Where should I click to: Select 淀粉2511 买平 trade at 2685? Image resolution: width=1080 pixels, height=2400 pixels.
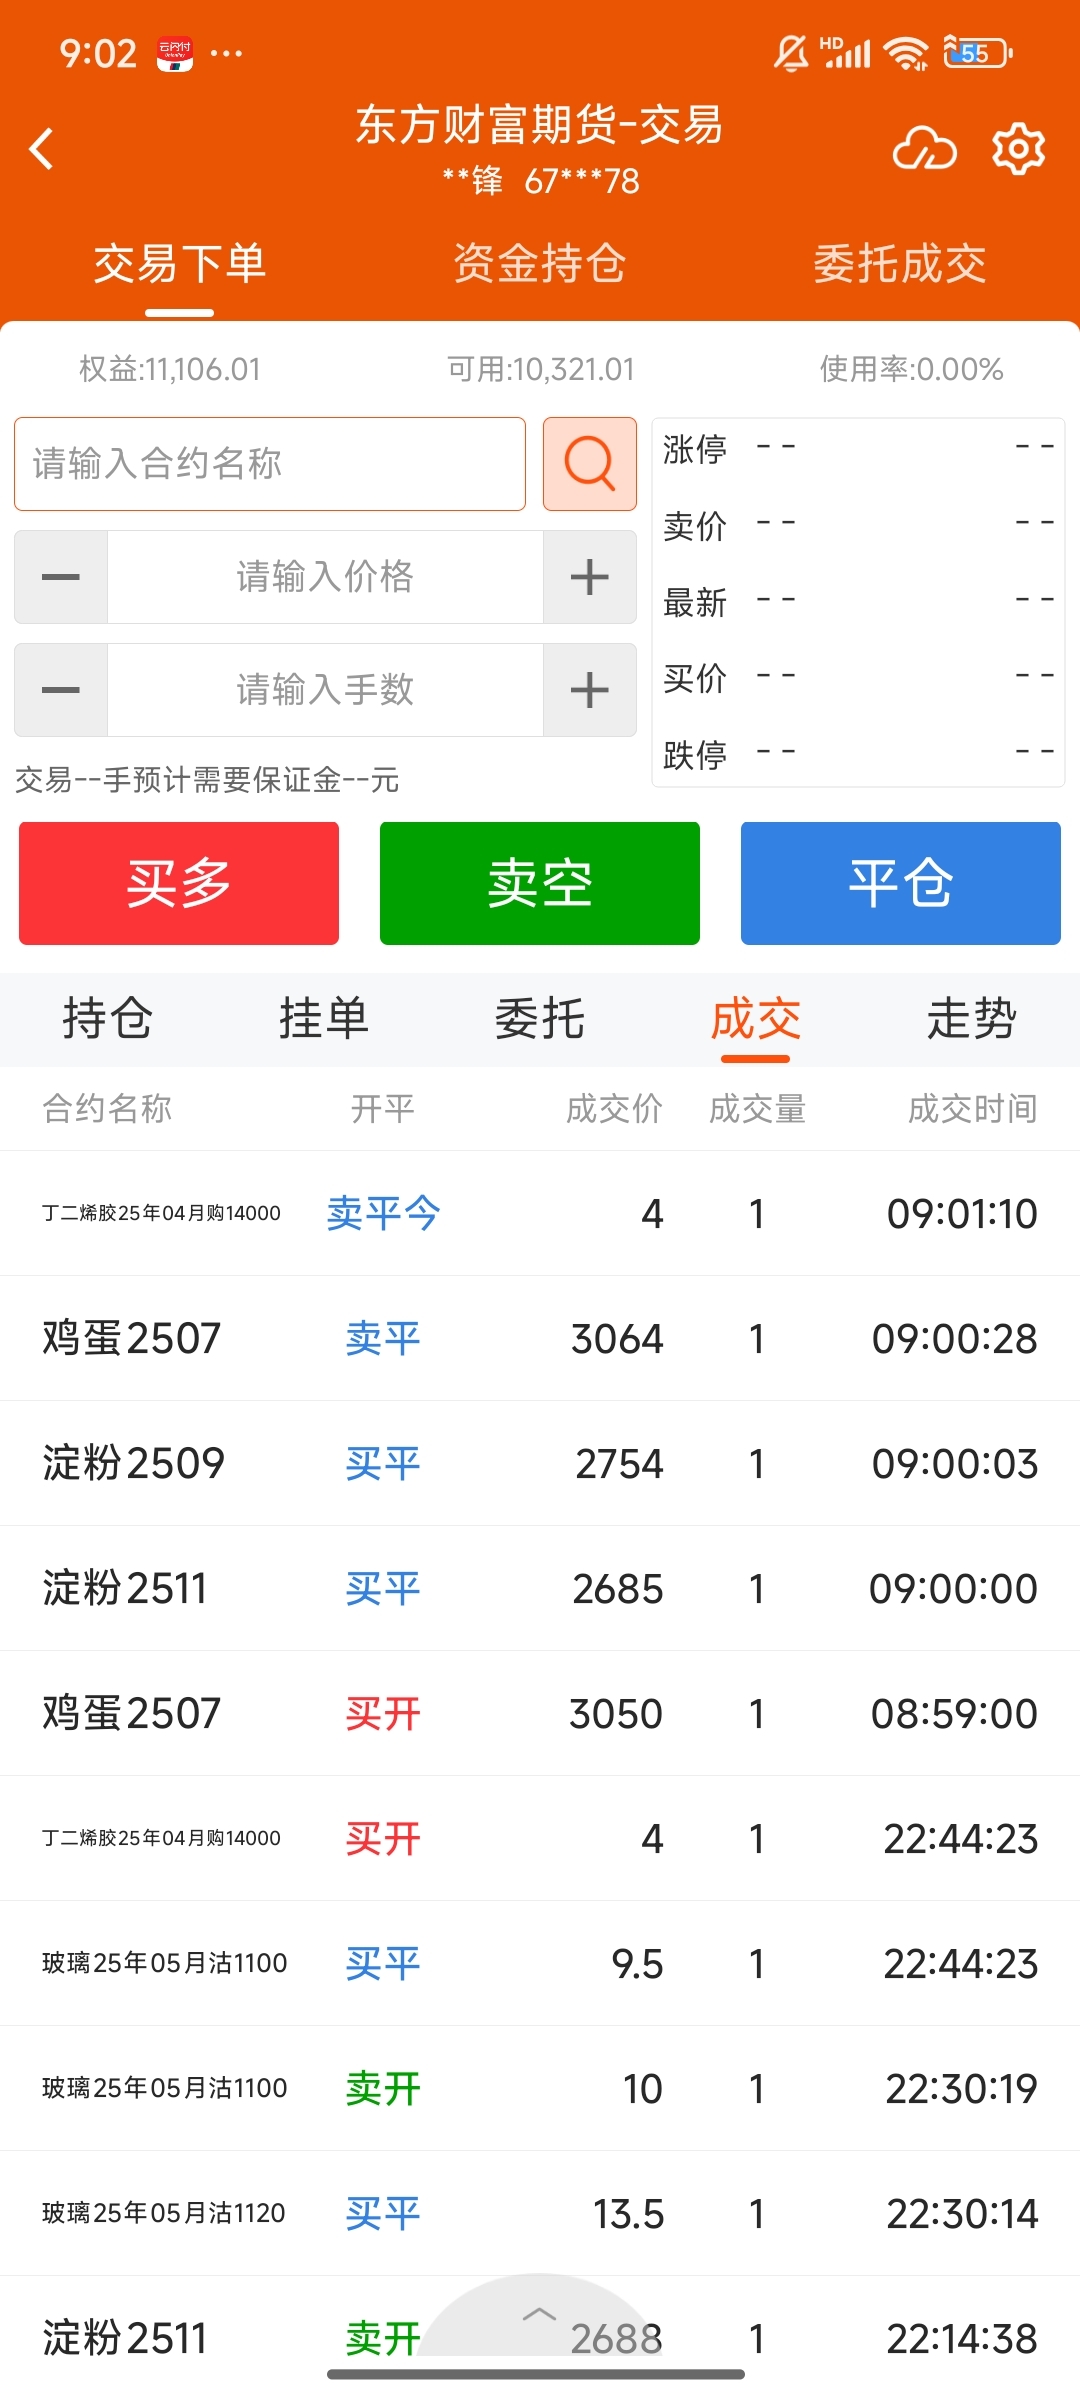(540, 1588)
